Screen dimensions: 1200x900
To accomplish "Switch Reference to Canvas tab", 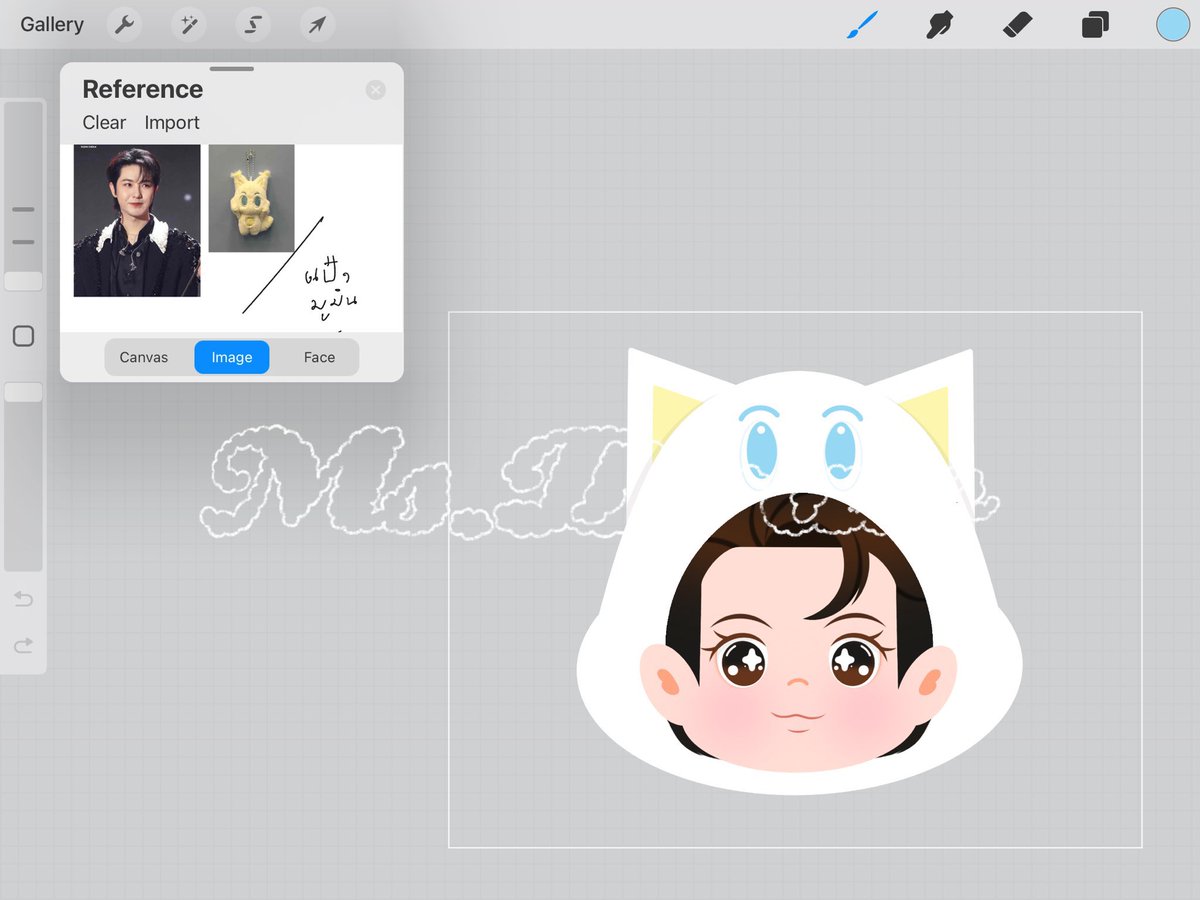I will pyautogui.click(x=144, y=357).
